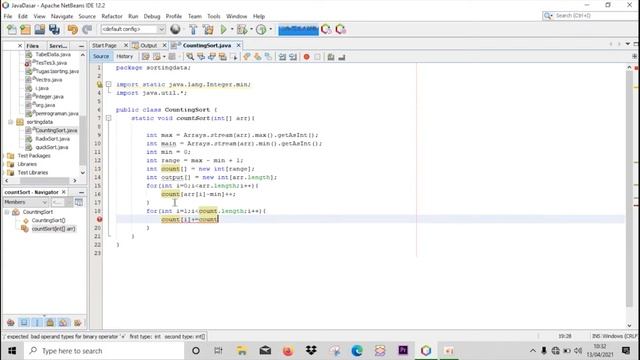Viewport: 640px width, 360px height.
Task: Click the Last Edit icon in editor toolbar
Action: click(x=146, y=57)
